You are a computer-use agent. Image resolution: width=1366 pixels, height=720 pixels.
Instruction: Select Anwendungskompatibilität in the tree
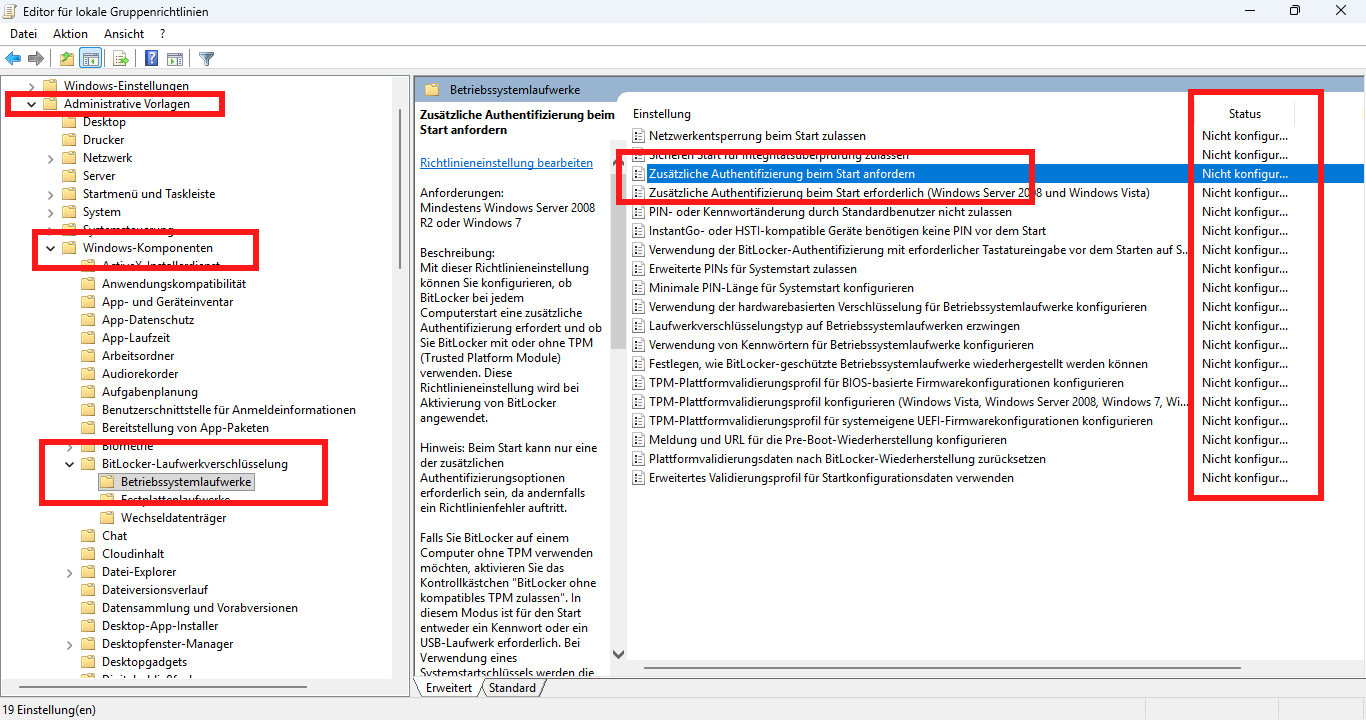(174, 284)
